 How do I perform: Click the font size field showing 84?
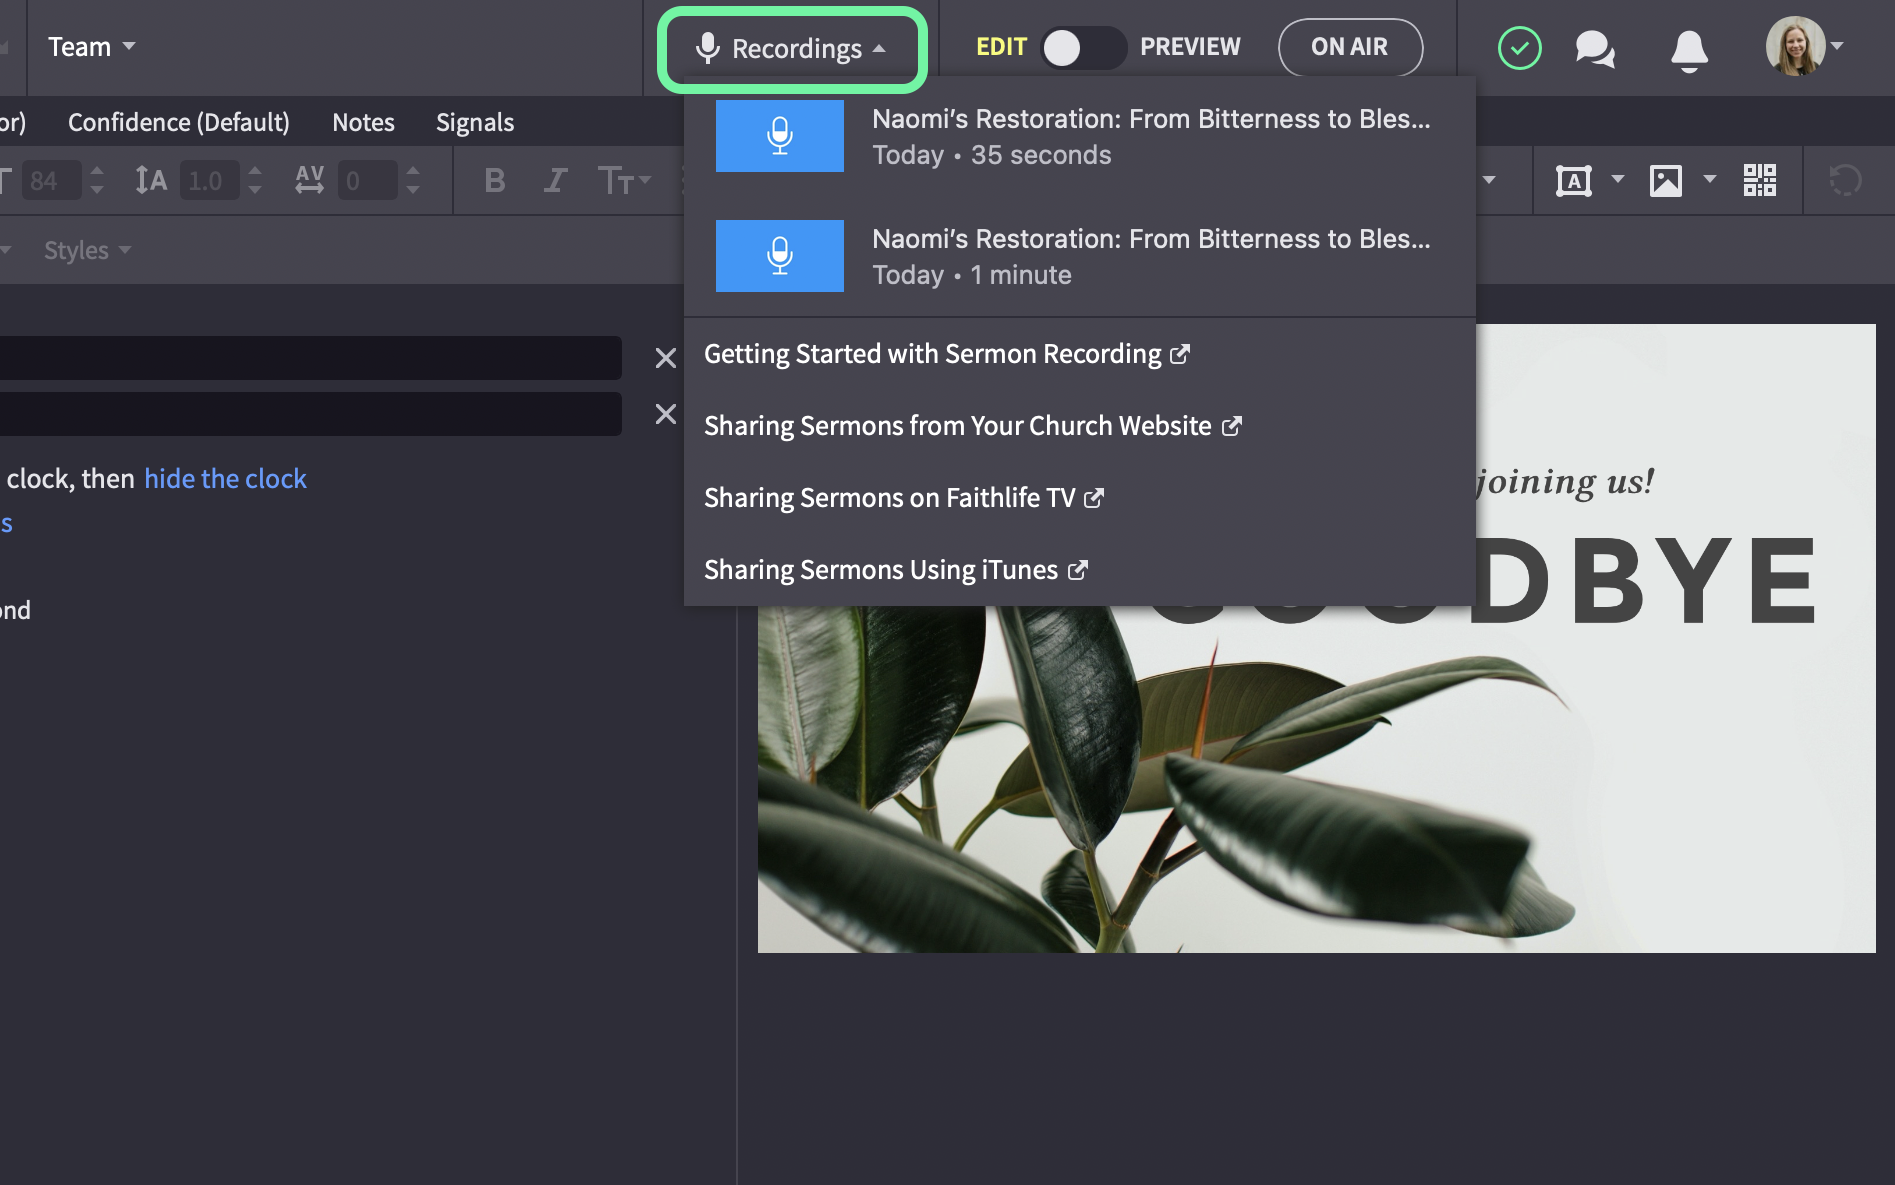(x=50, y=180)
